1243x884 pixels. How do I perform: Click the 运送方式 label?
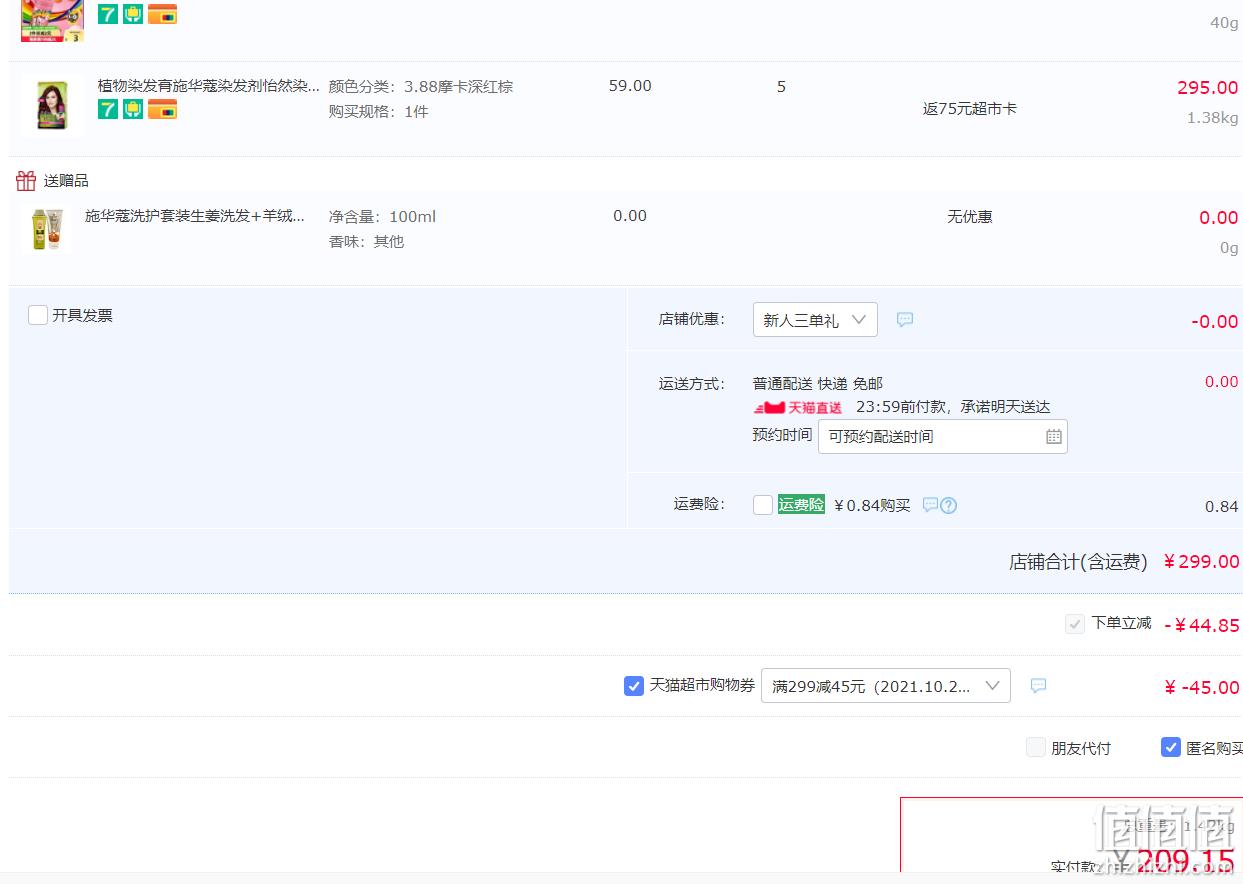click(x=692, y=384)
